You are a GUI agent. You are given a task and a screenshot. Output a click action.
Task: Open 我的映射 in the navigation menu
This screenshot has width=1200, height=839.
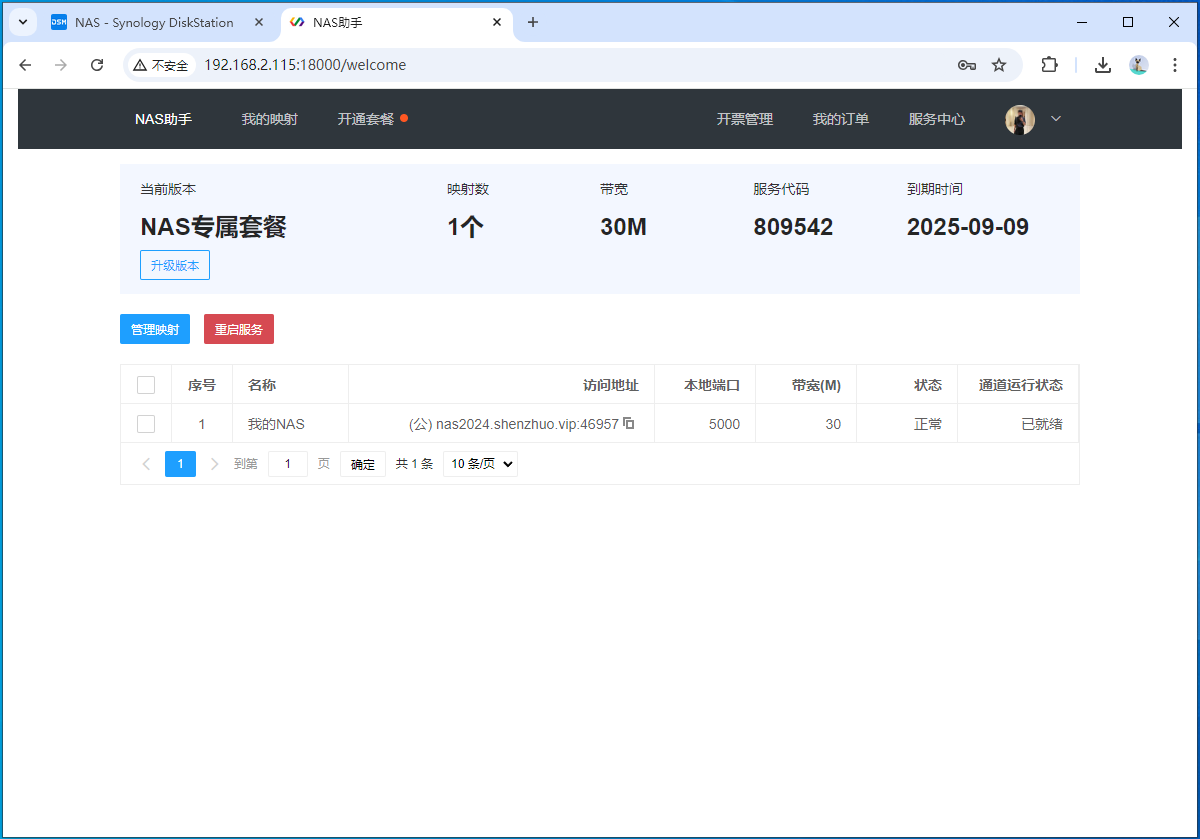269,119
